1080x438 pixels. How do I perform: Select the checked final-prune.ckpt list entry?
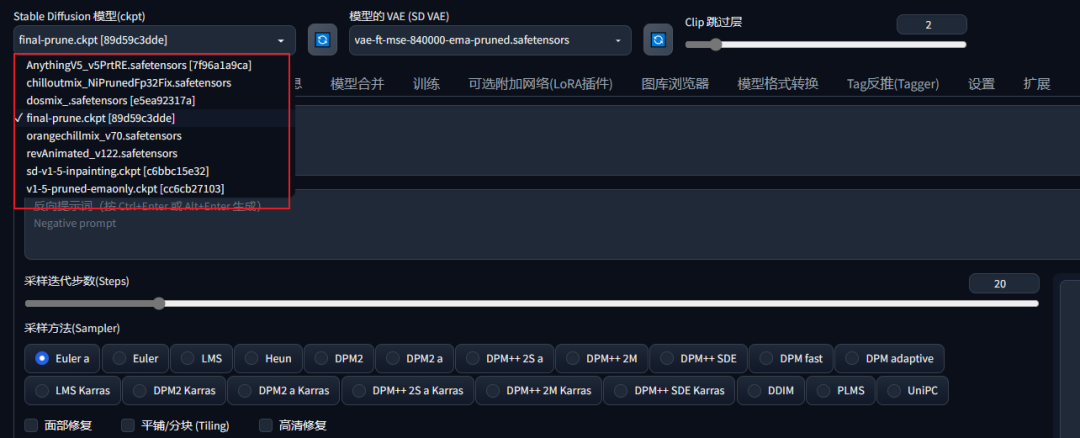[x=154, y=118]
